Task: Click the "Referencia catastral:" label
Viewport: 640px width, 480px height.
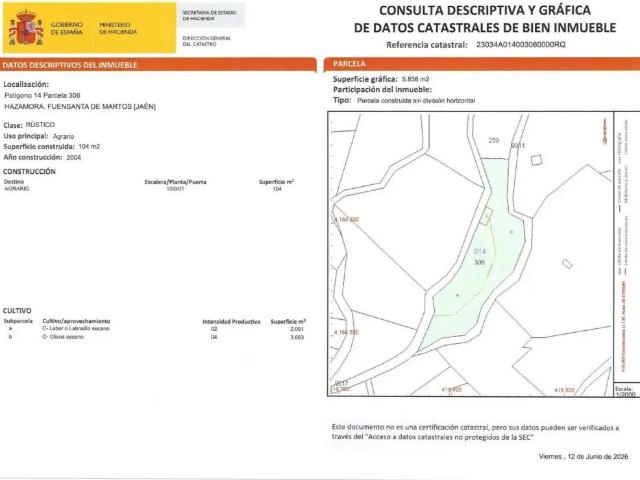Action: (x=427, y=45)
